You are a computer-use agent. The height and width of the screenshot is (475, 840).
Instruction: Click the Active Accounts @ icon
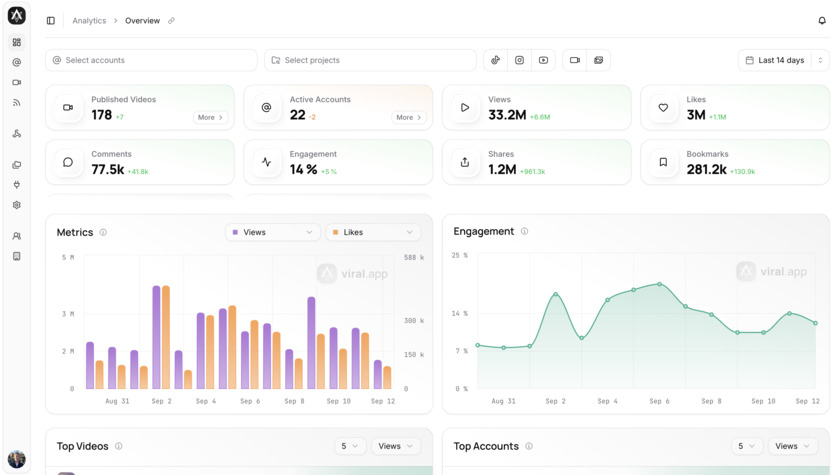(x=266, y=108)
